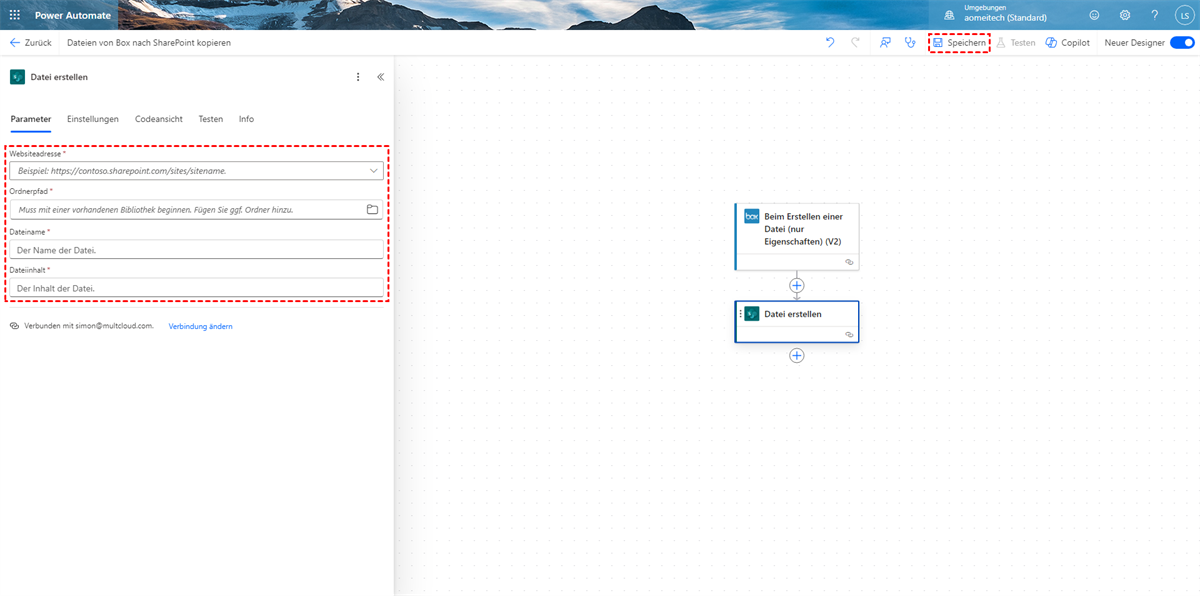Click the Testen flask button

pyautogui.click(x=1015, y=43)
